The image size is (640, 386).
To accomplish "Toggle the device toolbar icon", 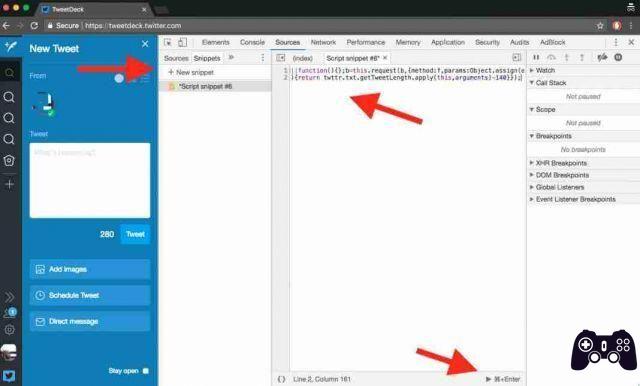I will [x=182, y=42].
